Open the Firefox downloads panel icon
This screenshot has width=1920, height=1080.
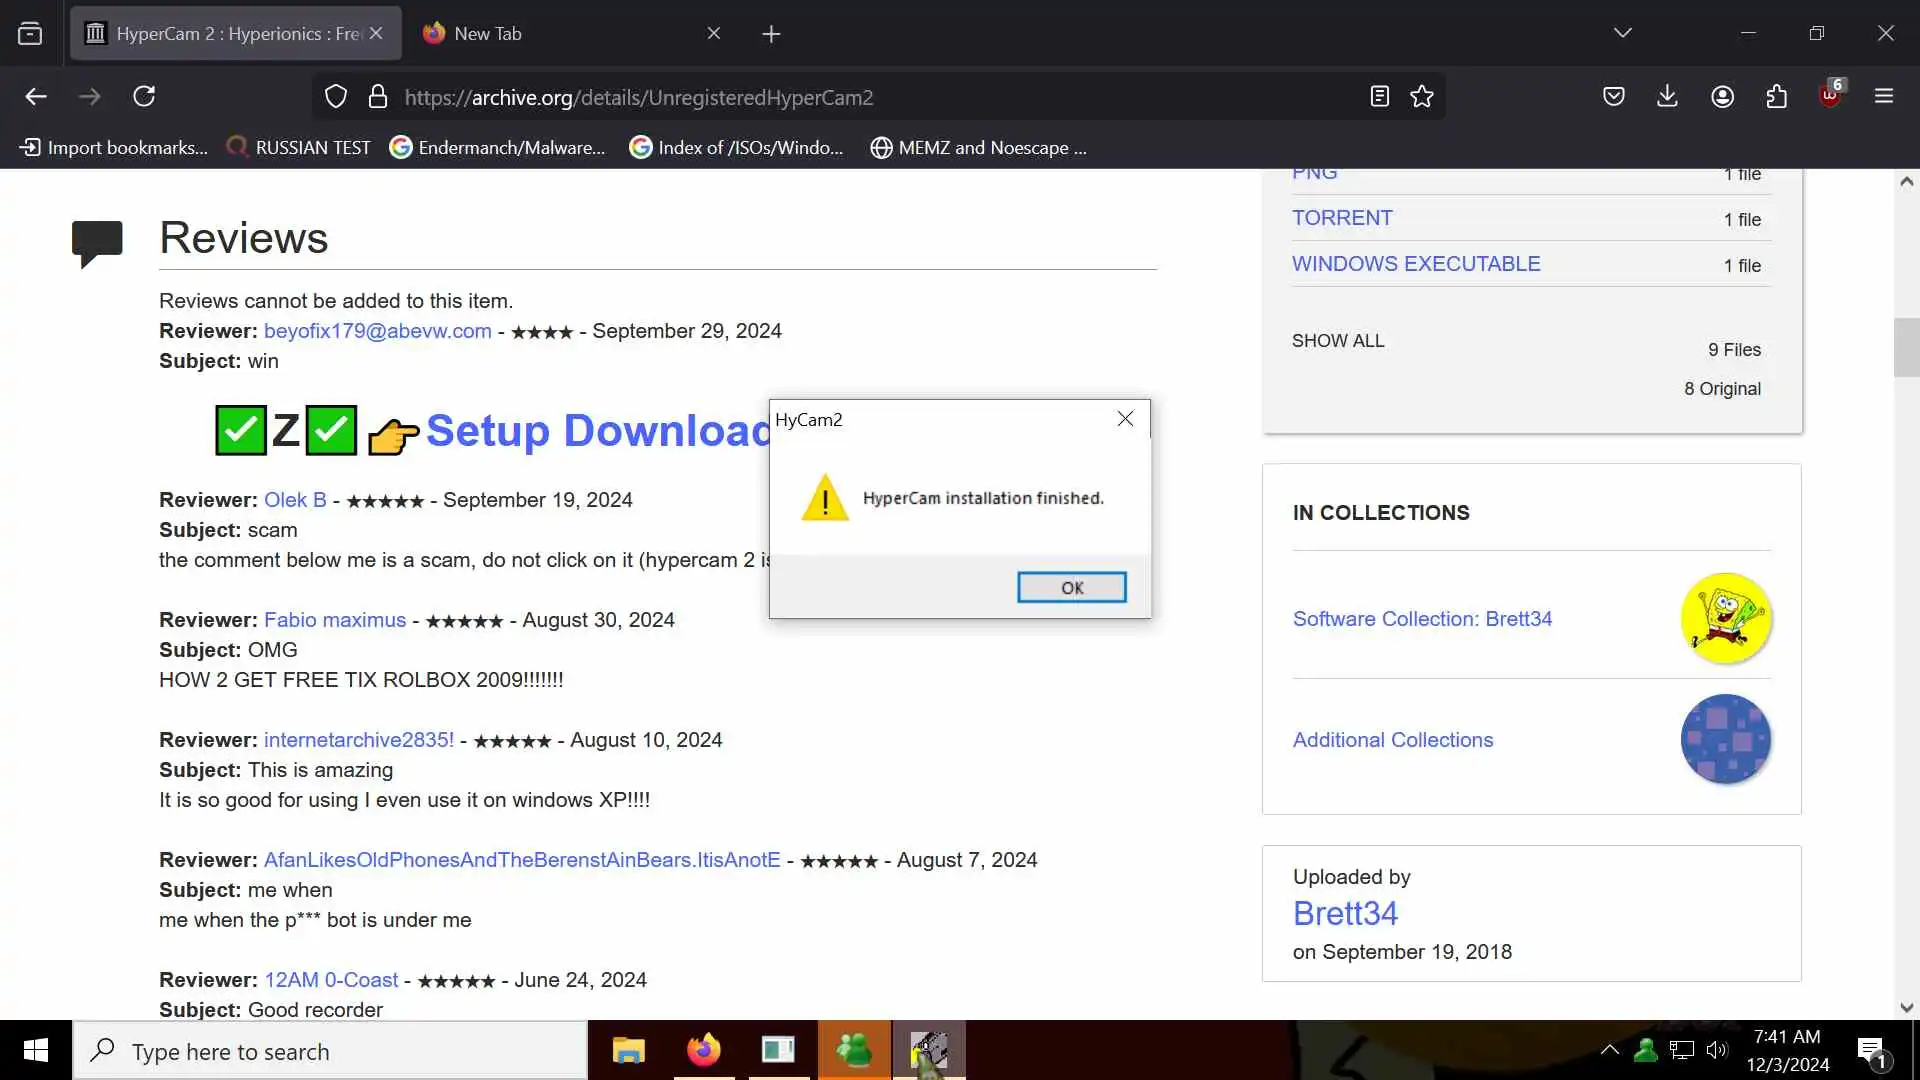1667,96
